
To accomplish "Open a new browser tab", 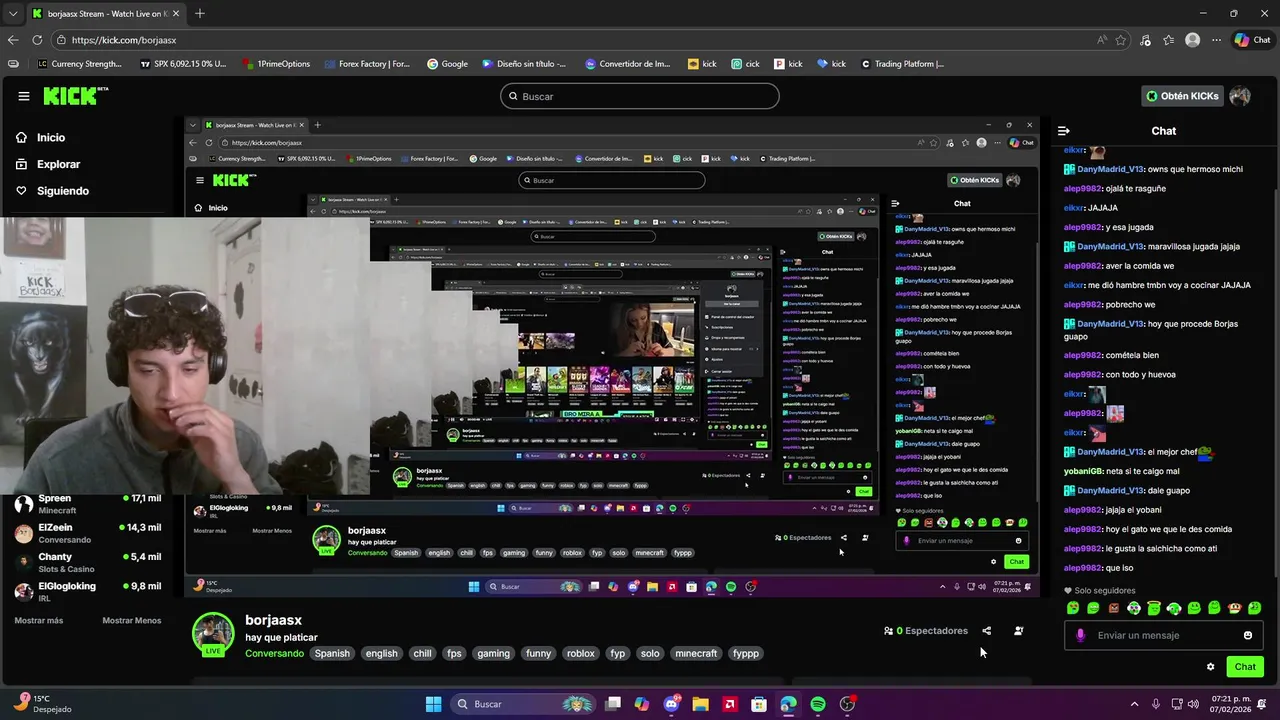I will [200, 13].
